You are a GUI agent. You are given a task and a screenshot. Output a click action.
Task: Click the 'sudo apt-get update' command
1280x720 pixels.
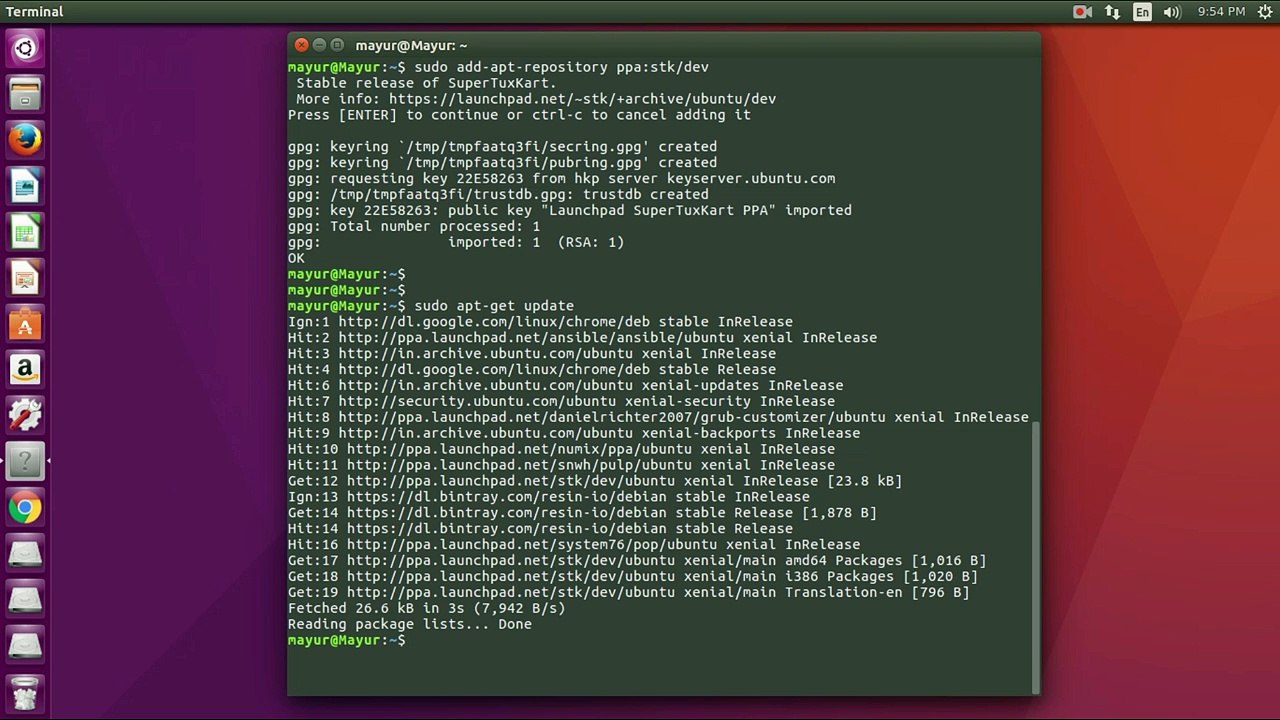[x=494, y=306]
